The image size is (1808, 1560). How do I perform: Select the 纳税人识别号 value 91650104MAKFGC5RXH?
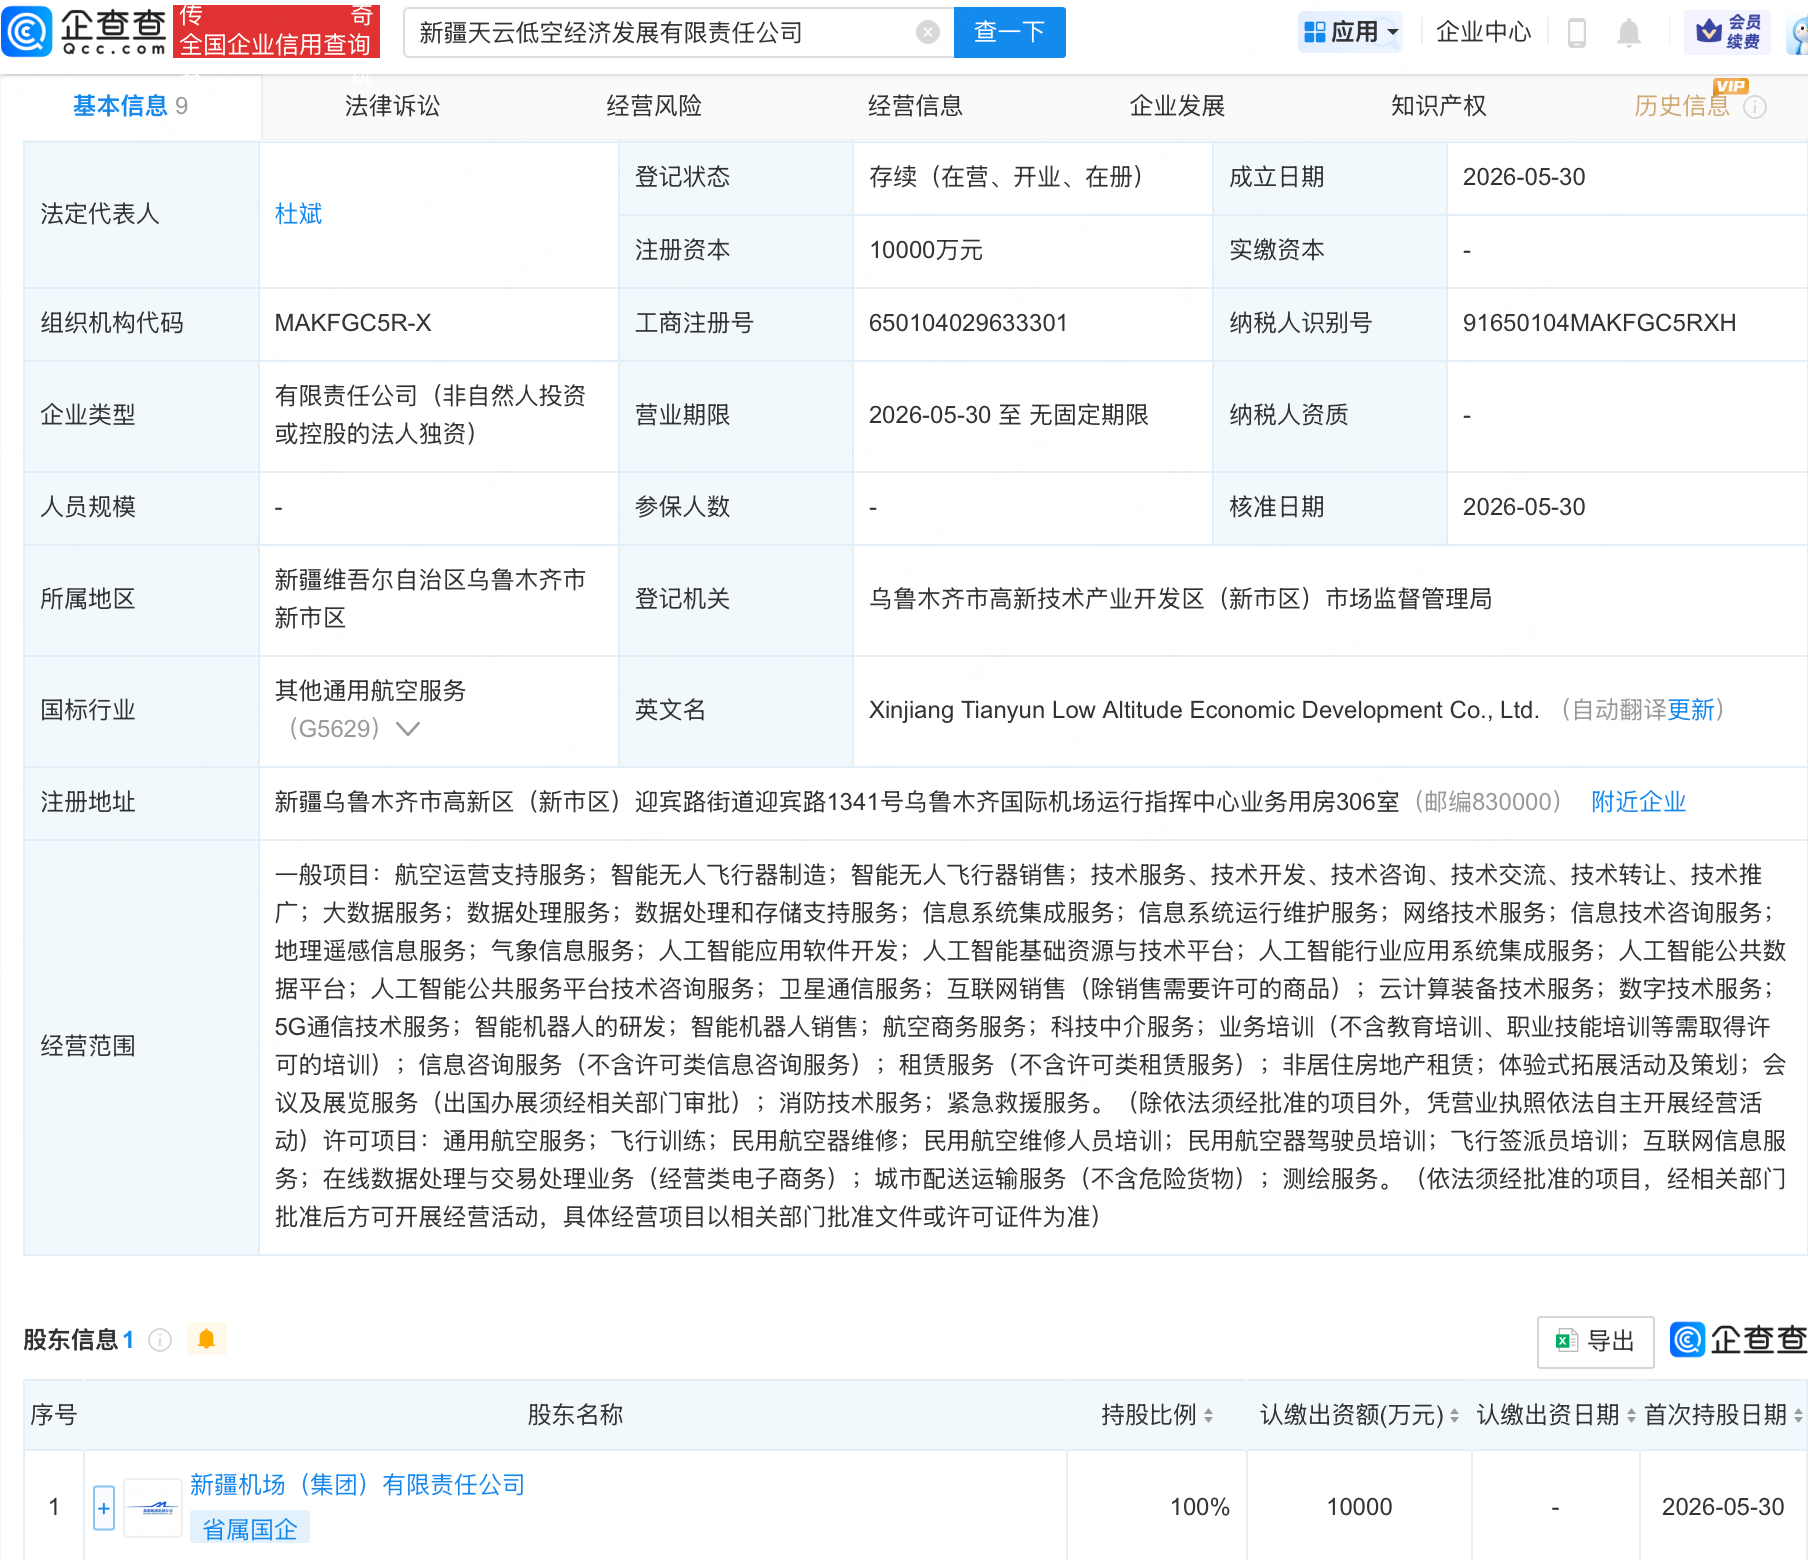point(1599,323)
